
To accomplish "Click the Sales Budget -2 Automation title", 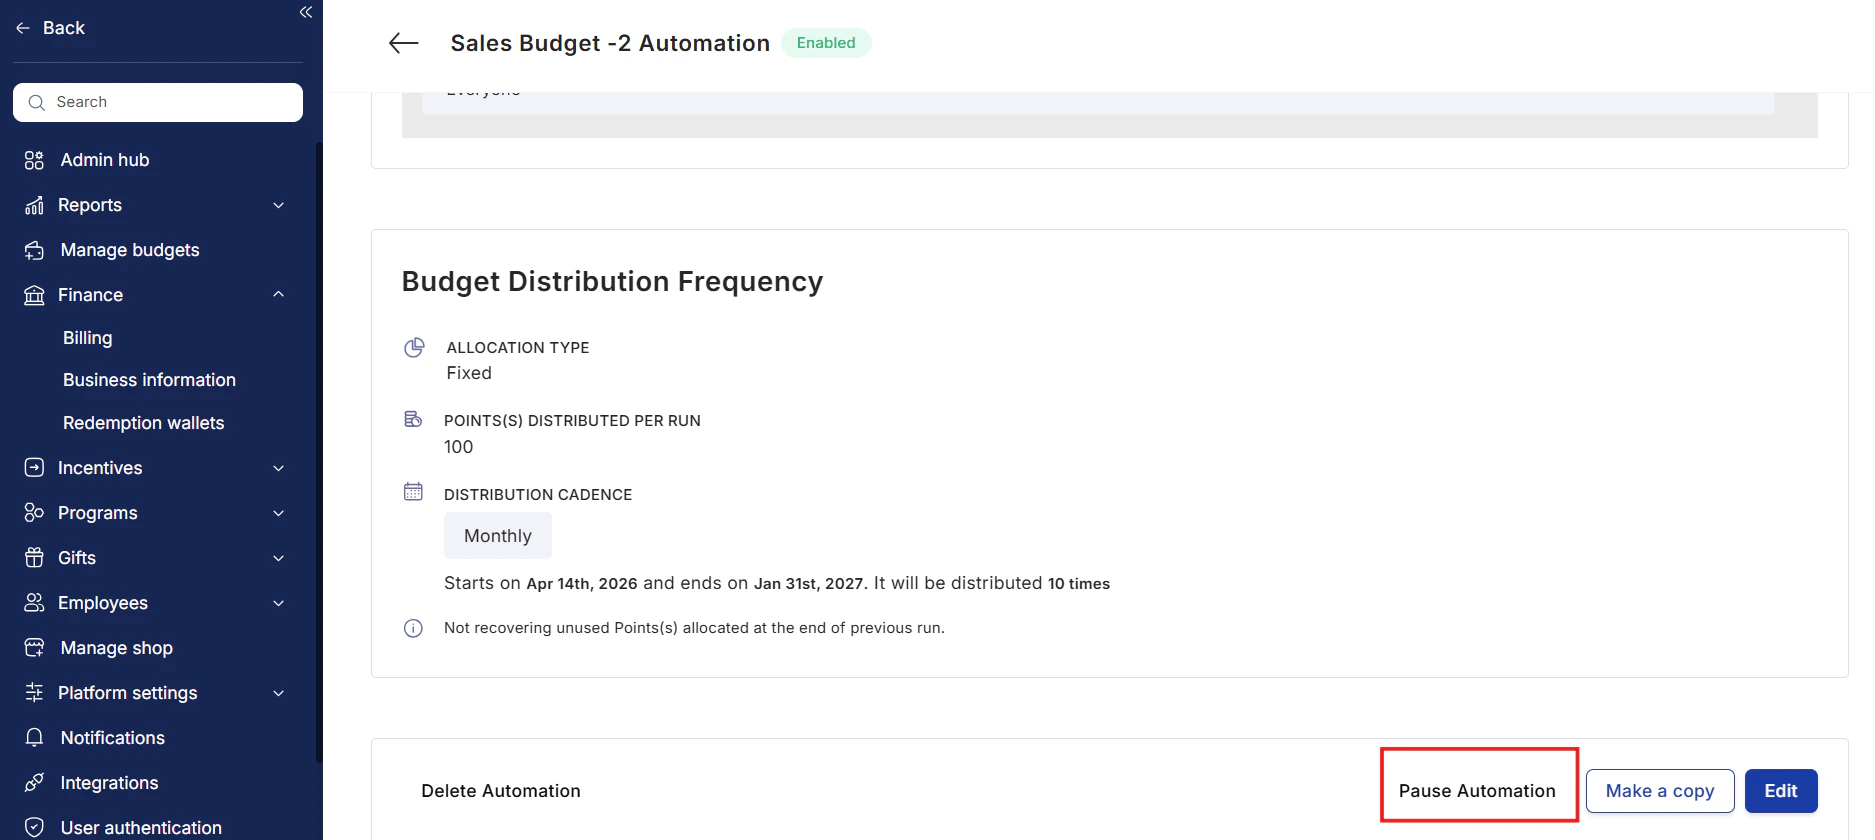I will 610,43.
